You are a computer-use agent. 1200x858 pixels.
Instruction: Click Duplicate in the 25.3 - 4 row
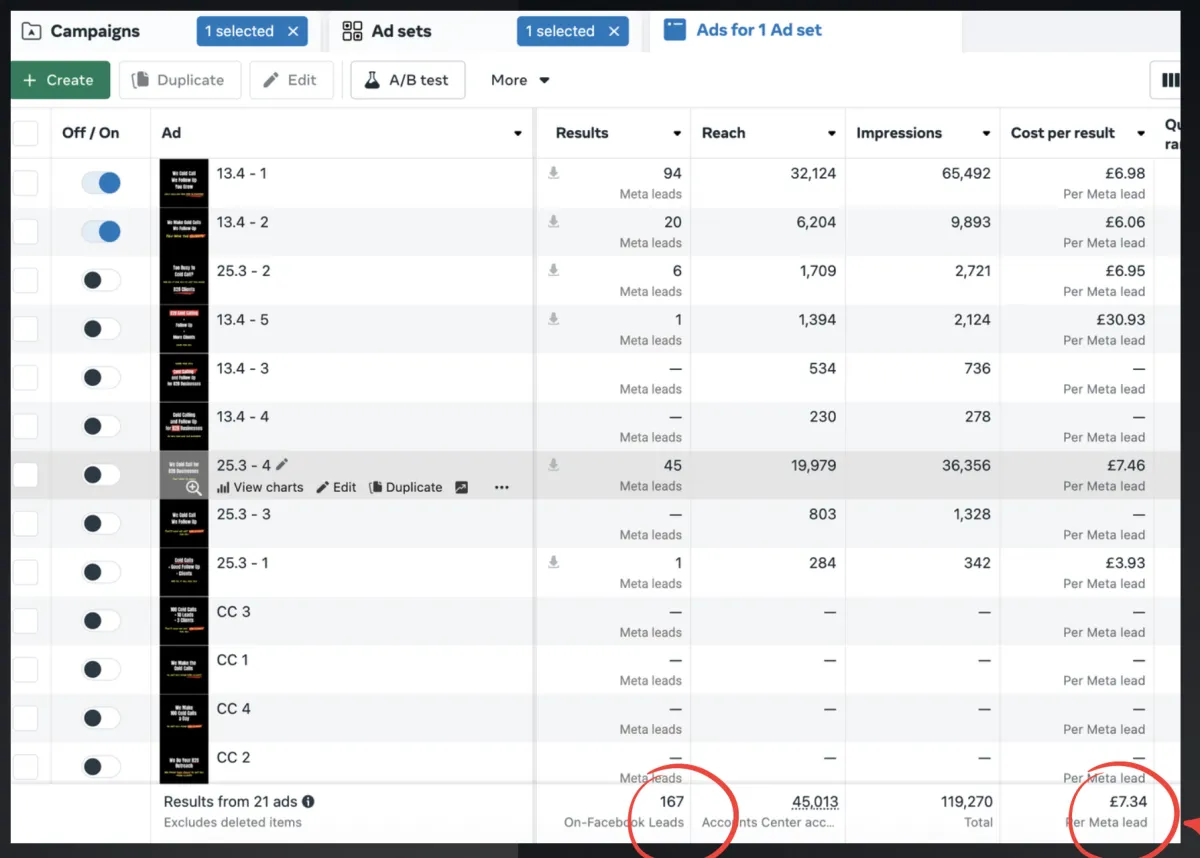pyautogui.click(x=405, y=487)
